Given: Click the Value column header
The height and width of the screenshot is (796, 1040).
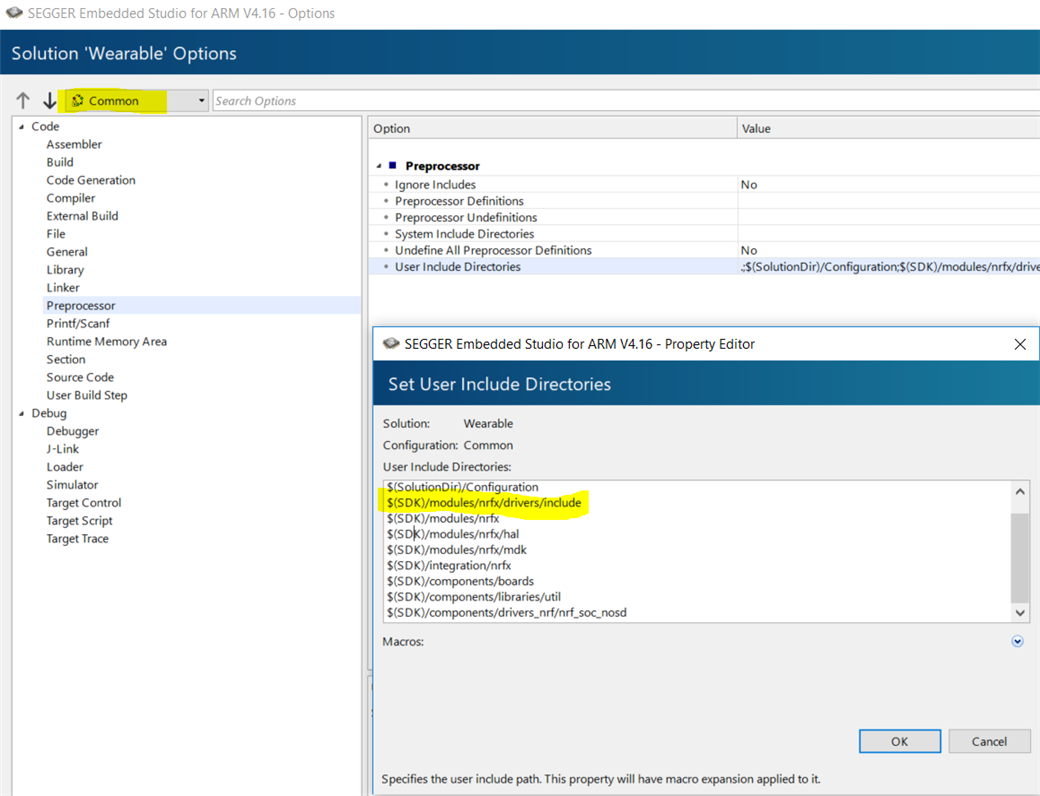Looking at the screenshot, I should tap(889, 129).
